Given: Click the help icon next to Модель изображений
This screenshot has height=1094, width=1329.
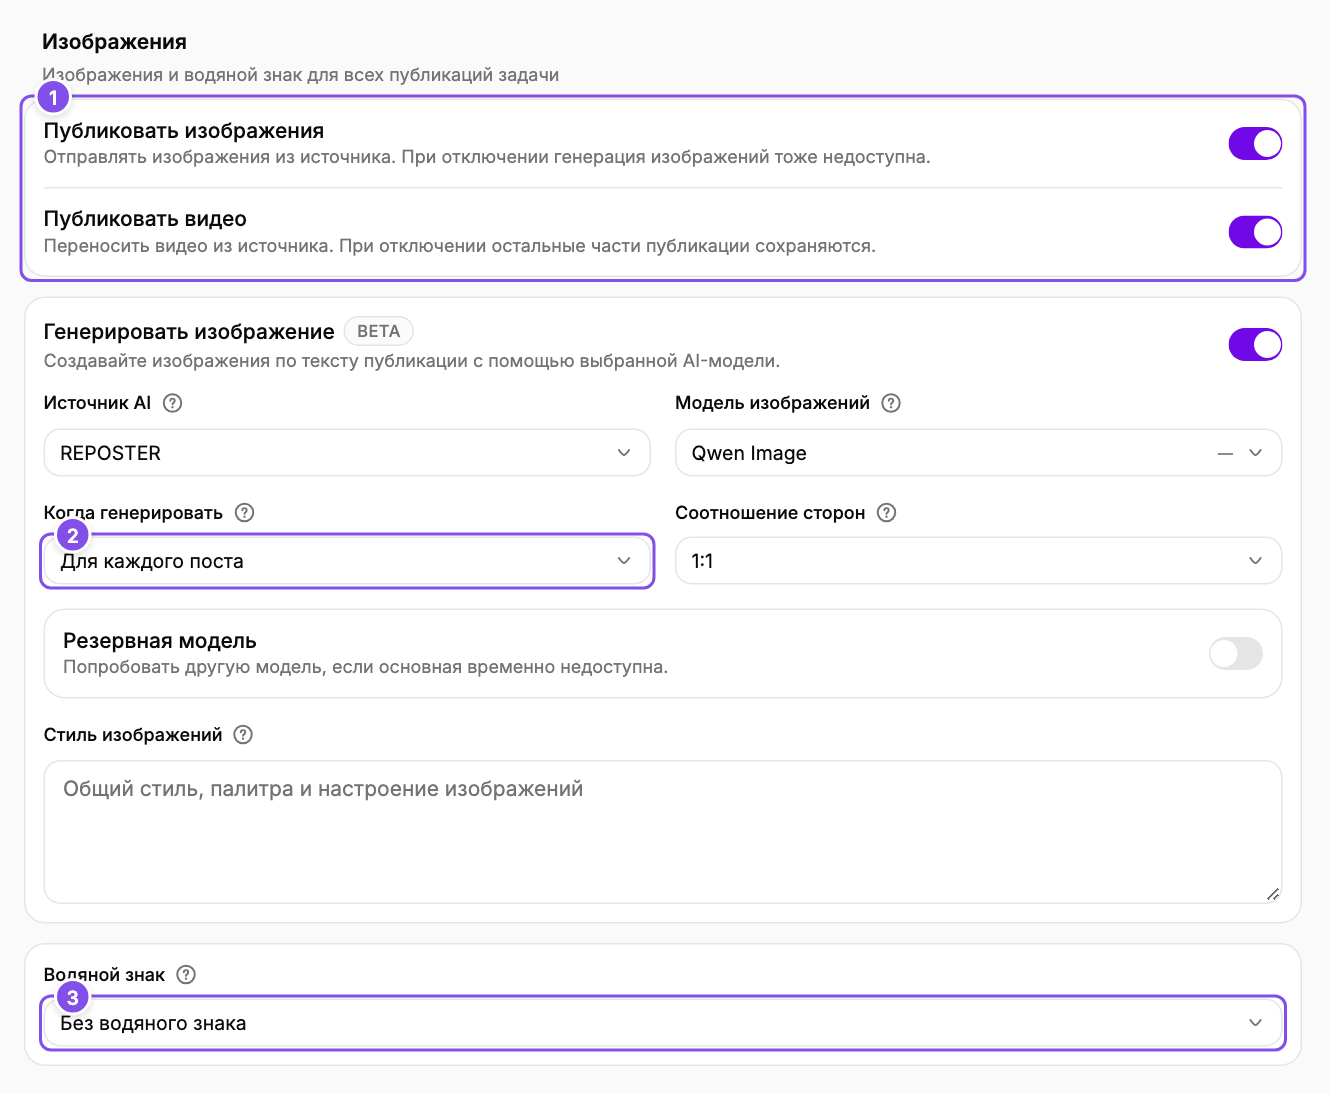Looking at the screenshot, I should 891,403.
